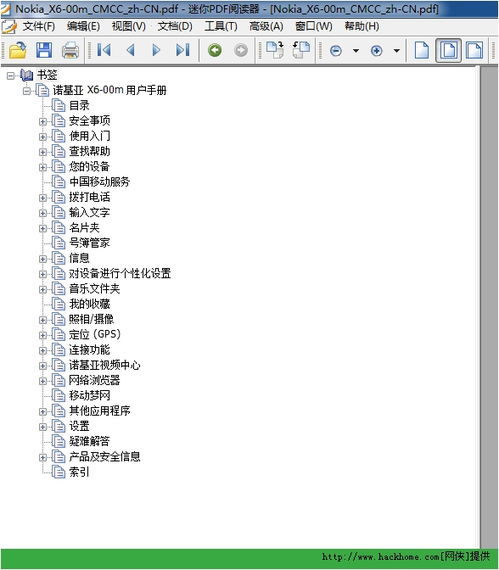
Task: Jump to the last page
Action: click(182, 50)
